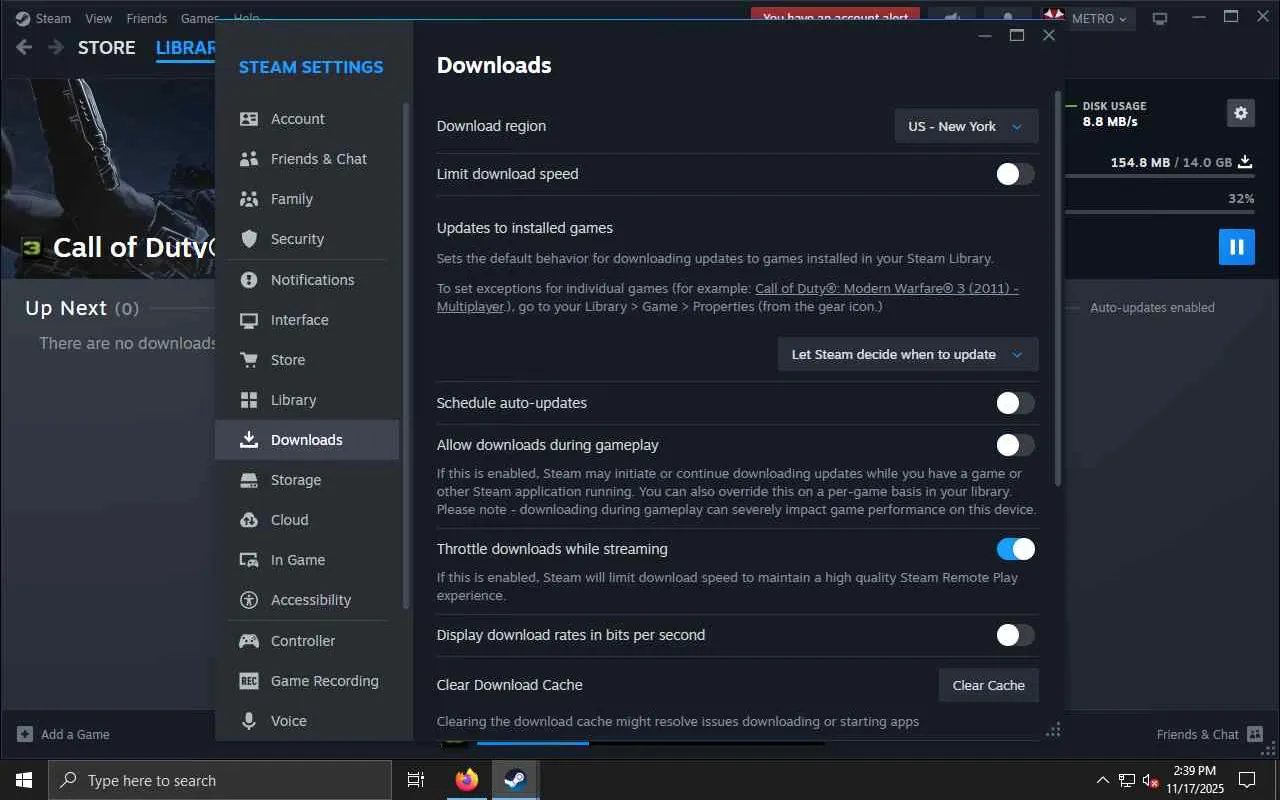1280x800 pixels.
Task: Click the back arrow in Steam navigation
Action: tap(25, 47)
